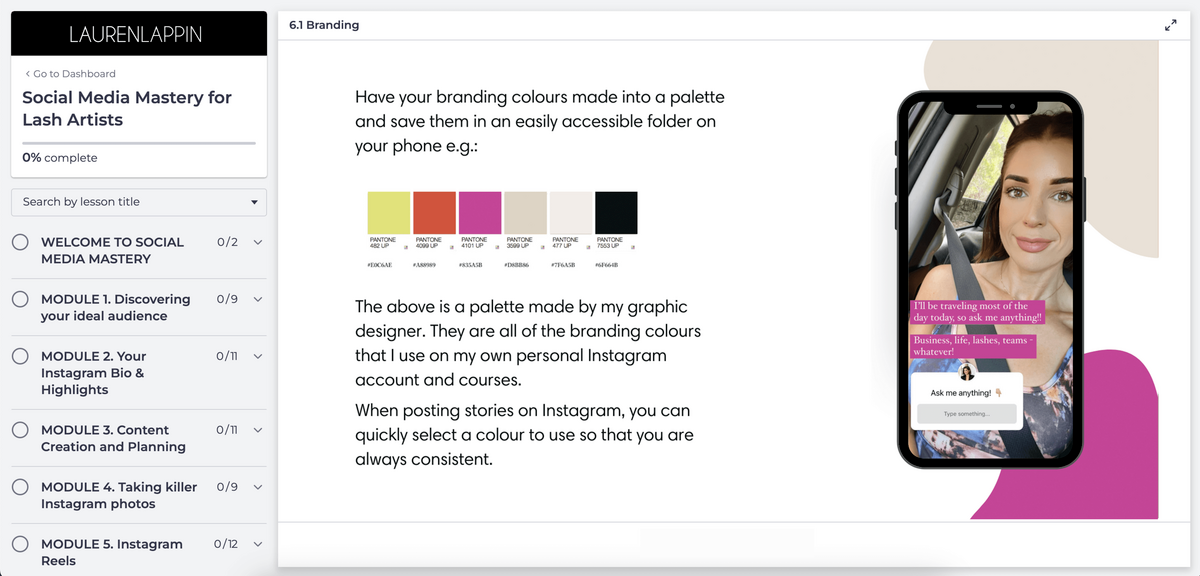Click the Social Media Mastery for Lash Artists title

pos(127,108)
